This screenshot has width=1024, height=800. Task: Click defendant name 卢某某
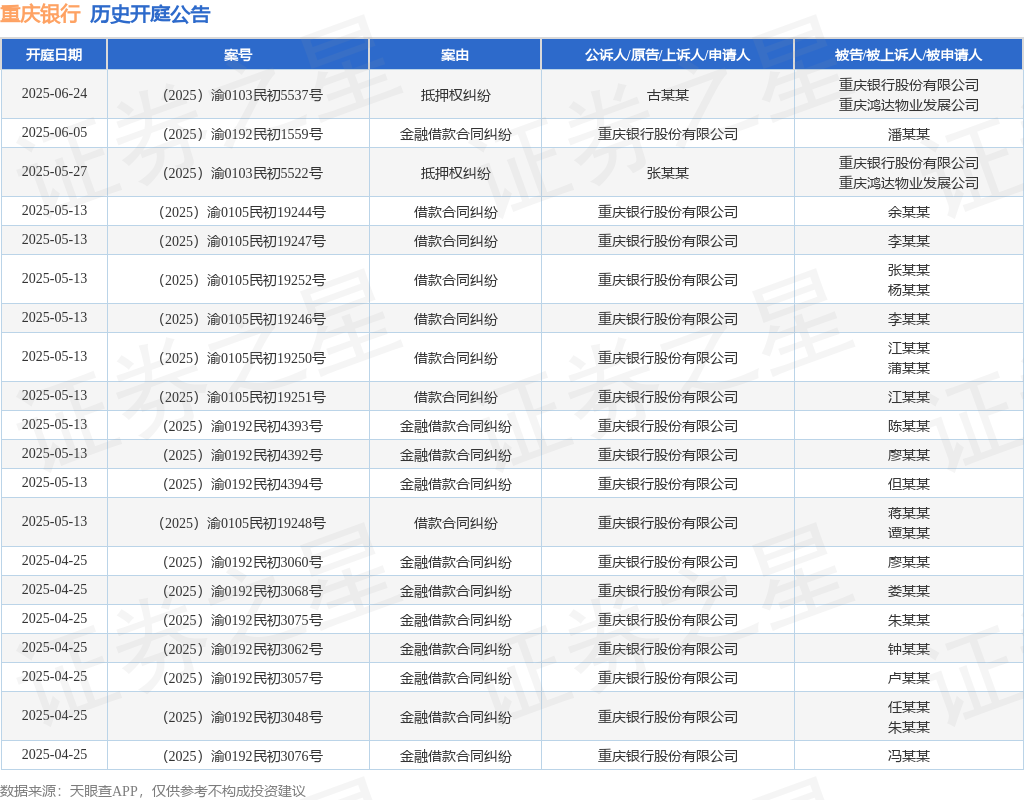[908, 679]
